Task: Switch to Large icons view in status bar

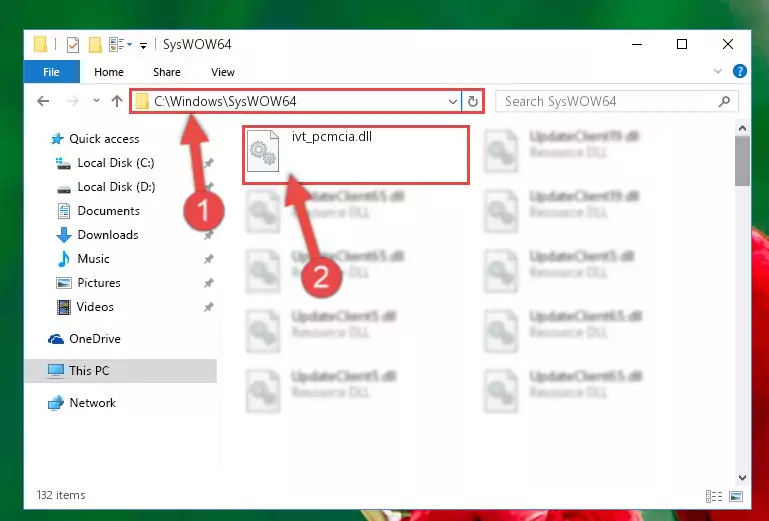Action: tap(736, 496)
